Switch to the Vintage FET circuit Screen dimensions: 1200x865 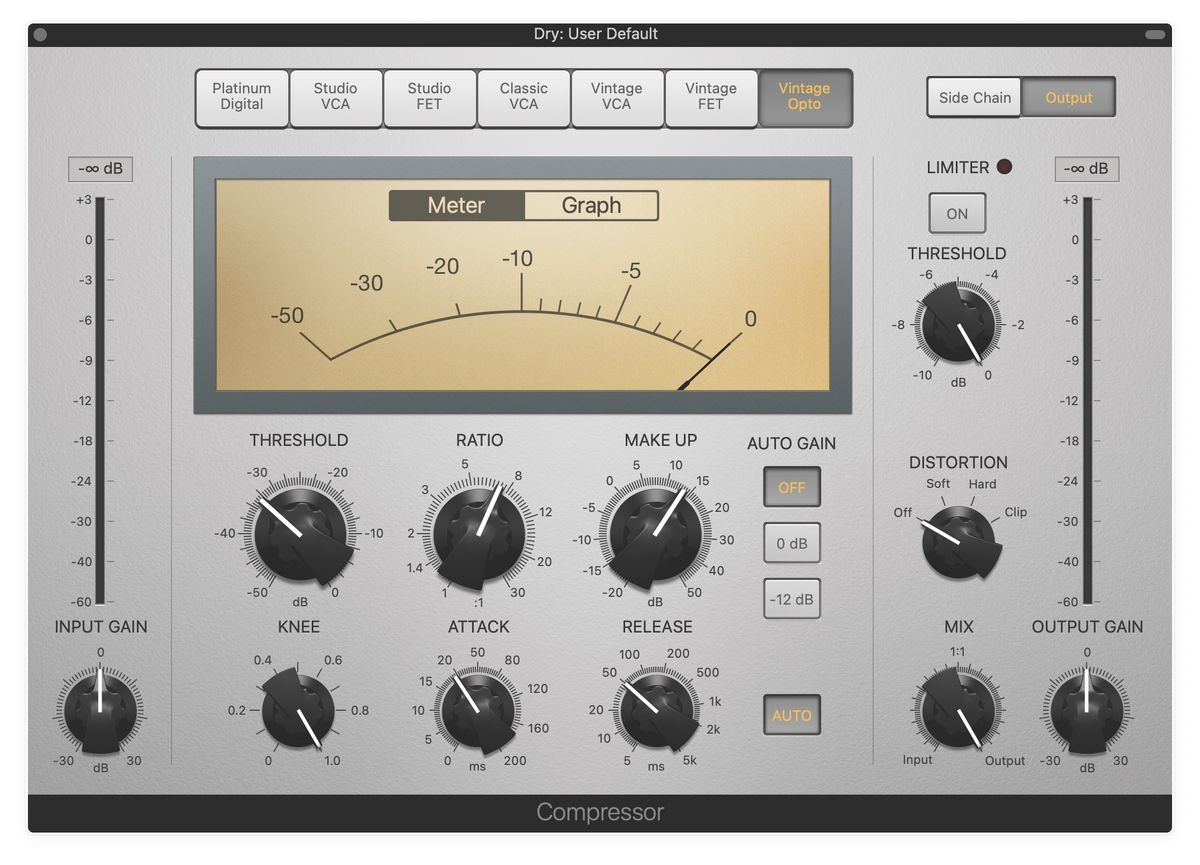(711, 97)
